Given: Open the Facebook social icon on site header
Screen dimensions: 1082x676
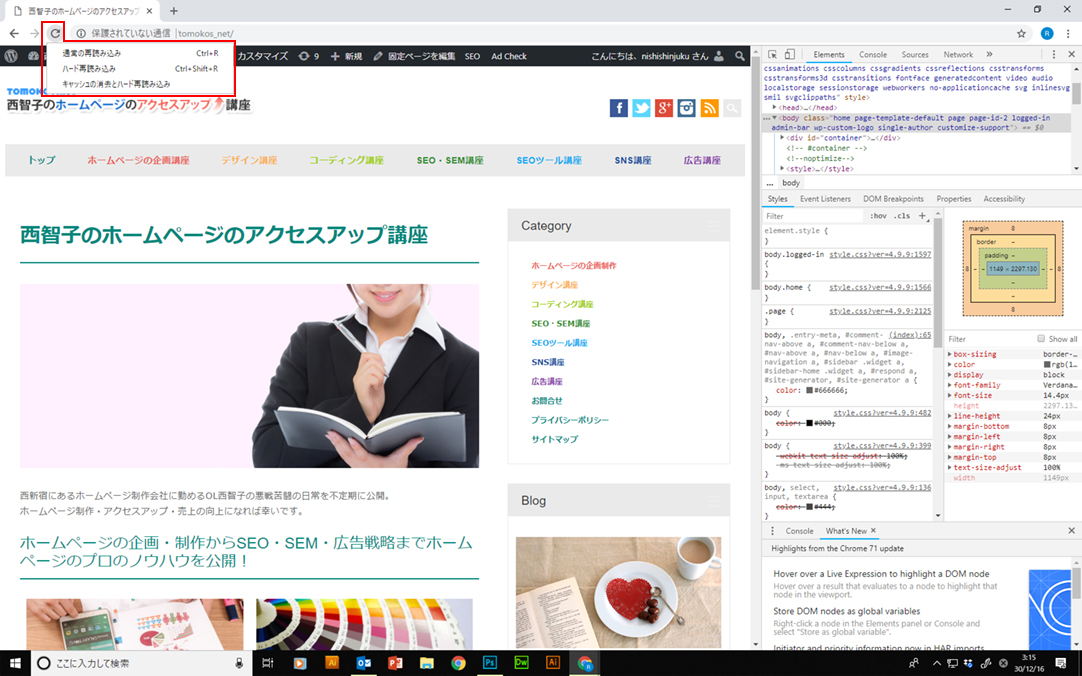Looking at the screenshot, I should pyautogui.click(x=619, y=108).
